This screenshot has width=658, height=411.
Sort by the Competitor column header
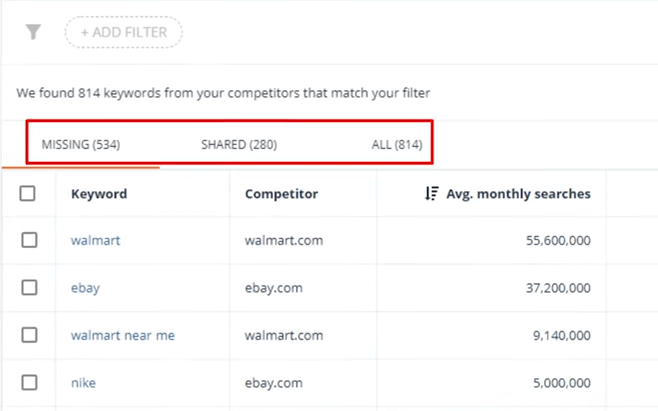point(281,194)
